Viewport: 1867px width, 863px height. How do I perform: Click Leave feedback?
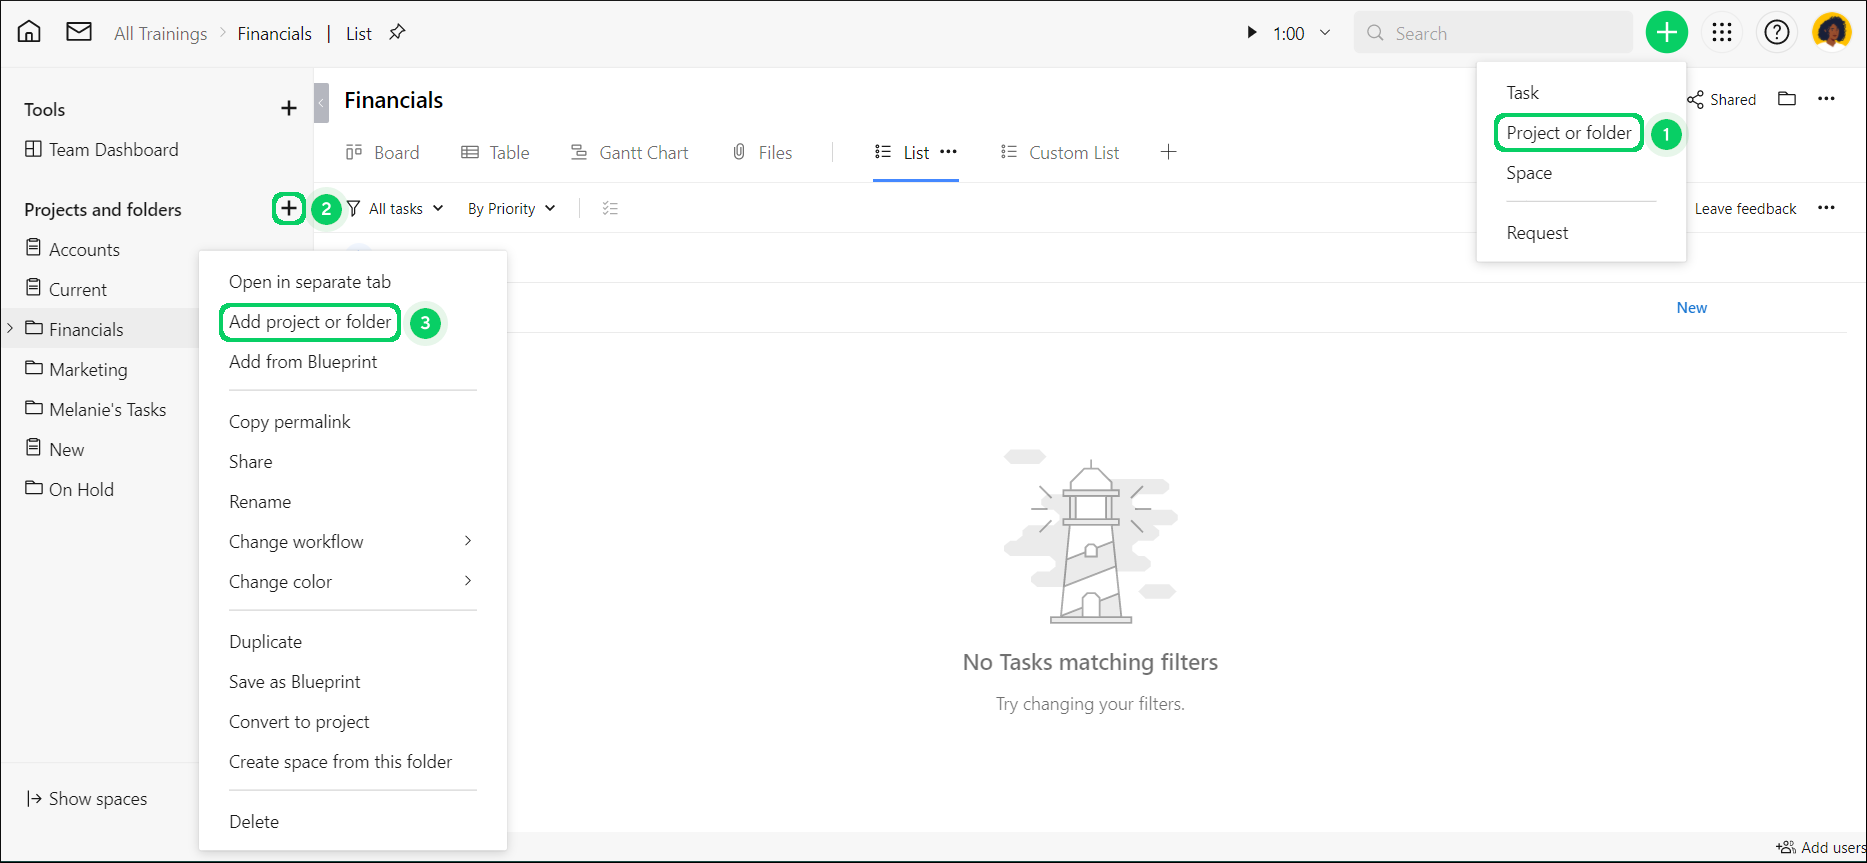coord(1745,208)
